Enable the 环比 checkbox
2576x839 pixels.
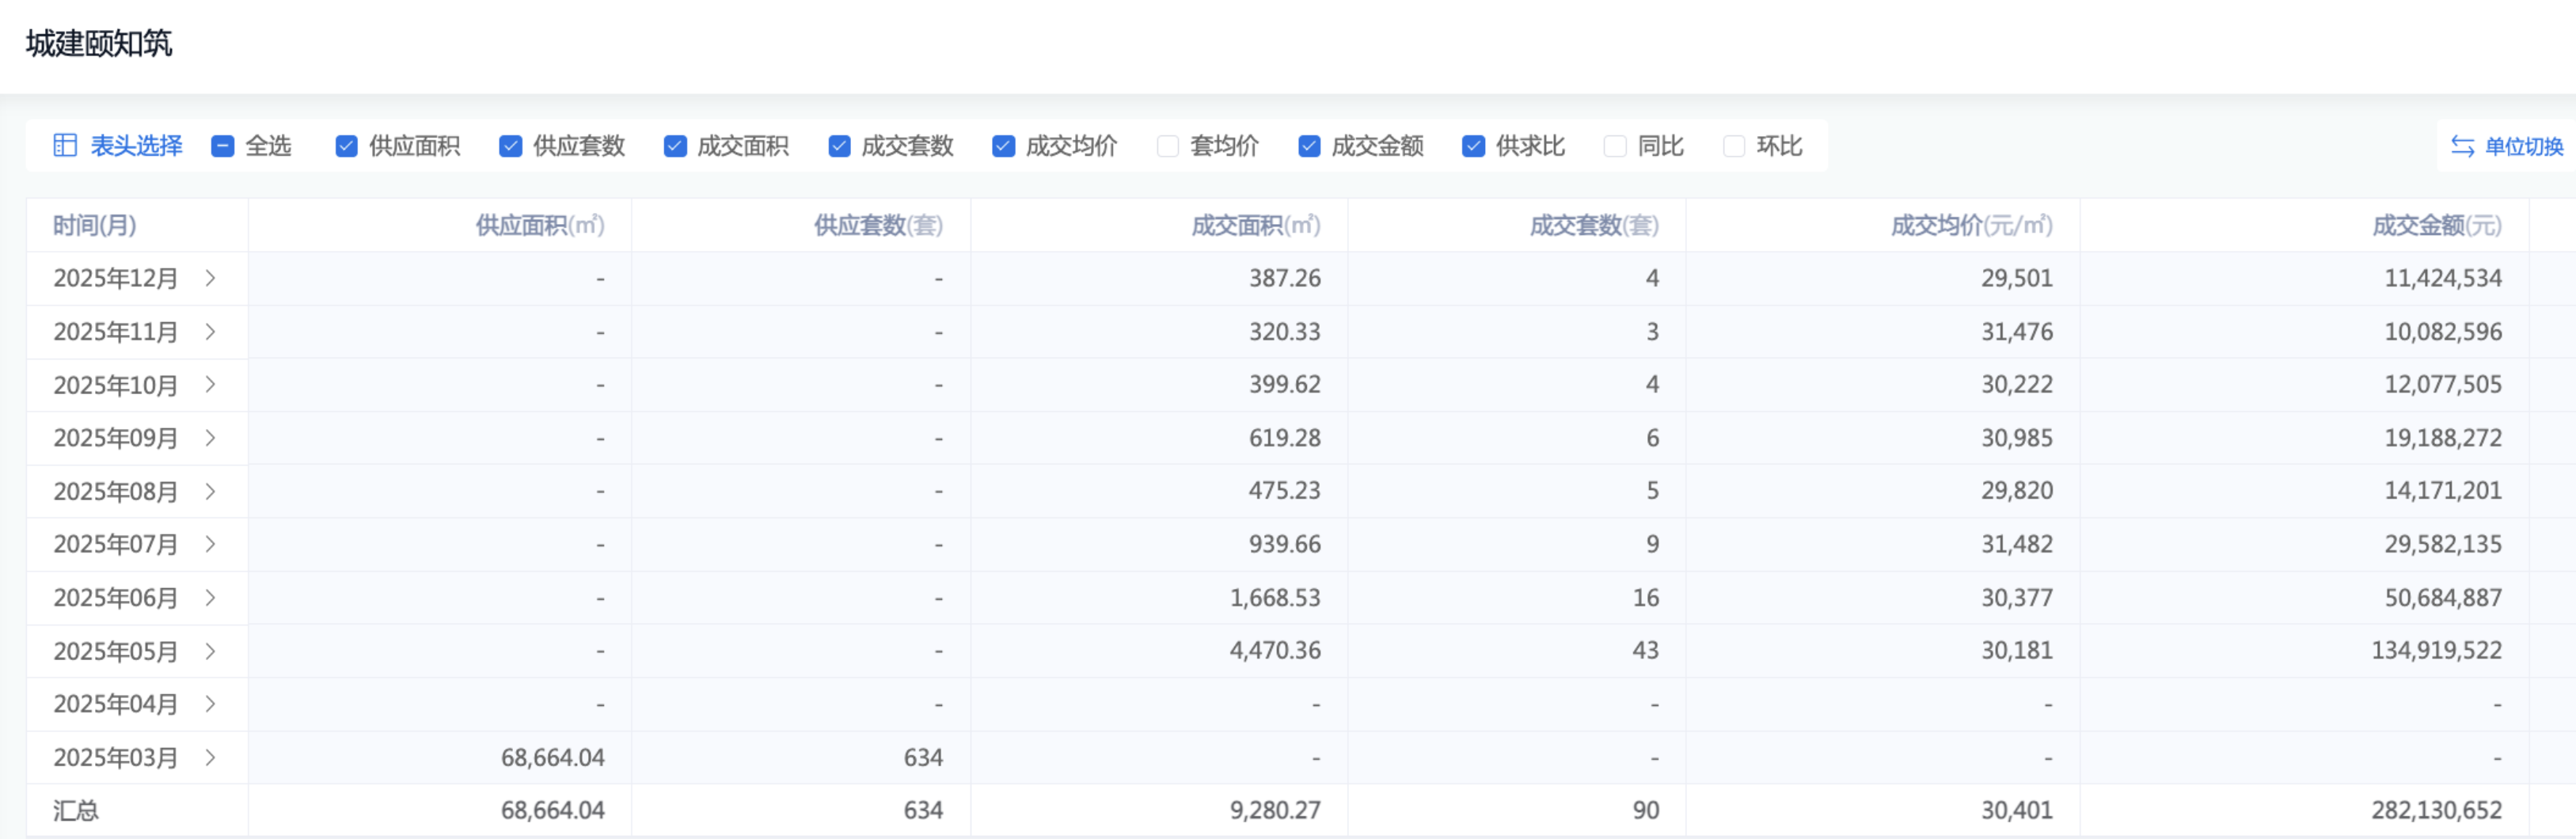1733,147
